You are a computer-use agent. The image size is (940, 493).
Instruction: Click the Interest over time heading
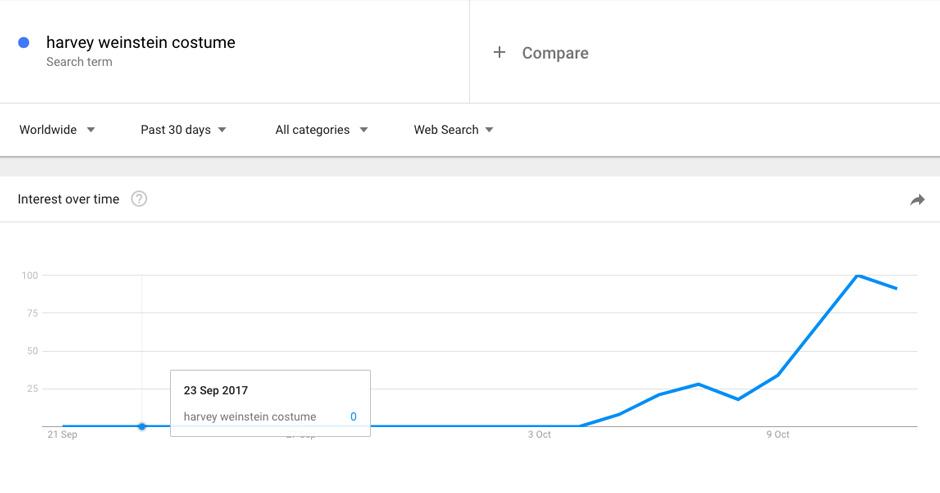(68, 199)
